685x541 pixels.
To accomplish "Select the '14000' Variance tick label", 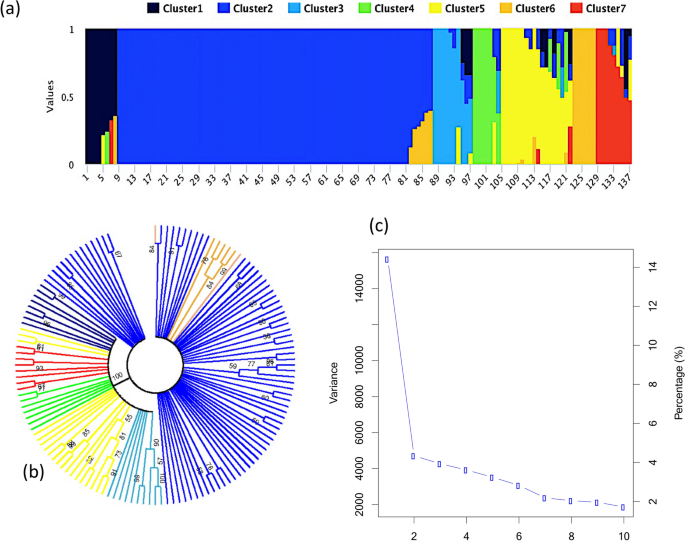I will pyautogui.click(x=365, y=288).
